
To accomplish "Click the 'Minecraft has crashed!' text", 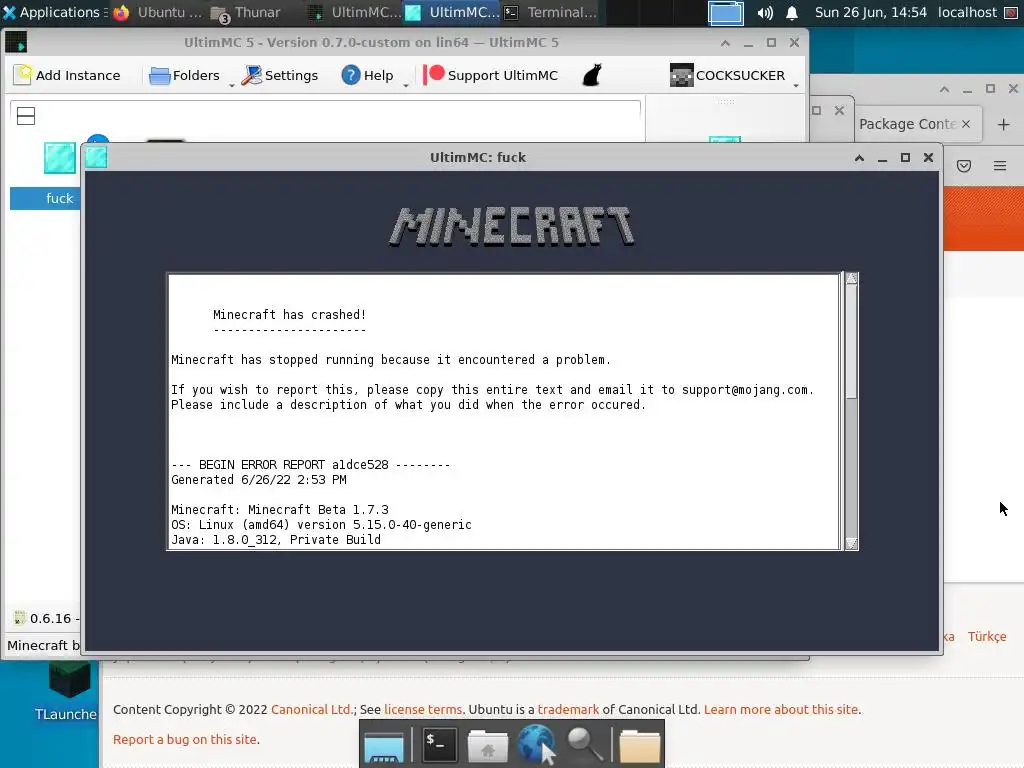I will point(289,315).
